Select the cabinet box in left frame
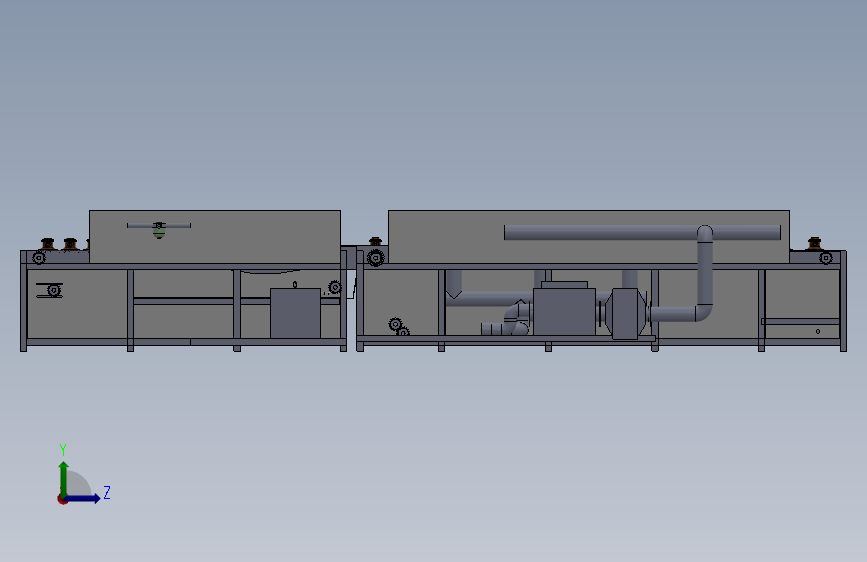867x562 pixels. (295, 313)
